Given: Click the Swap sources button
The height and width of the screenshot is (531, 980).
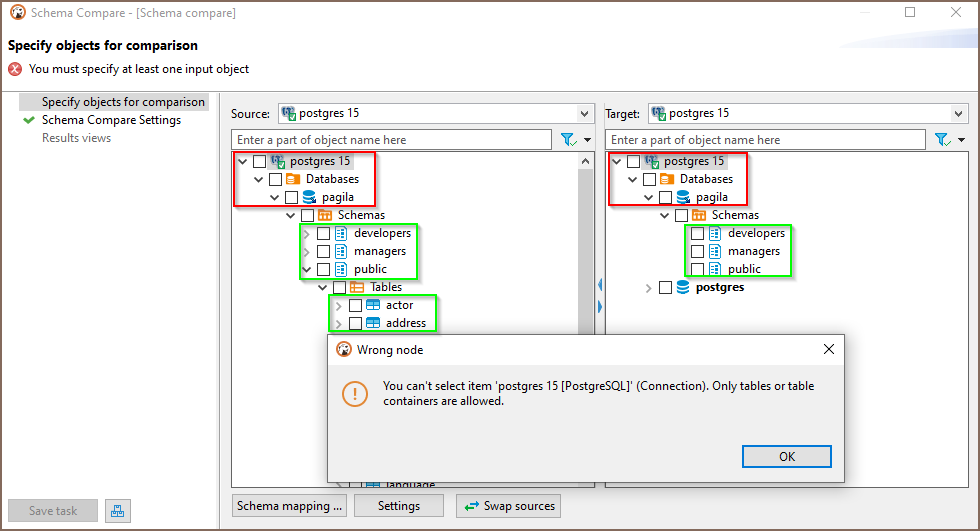Looking at the screenshot, I should click(508, 506).
